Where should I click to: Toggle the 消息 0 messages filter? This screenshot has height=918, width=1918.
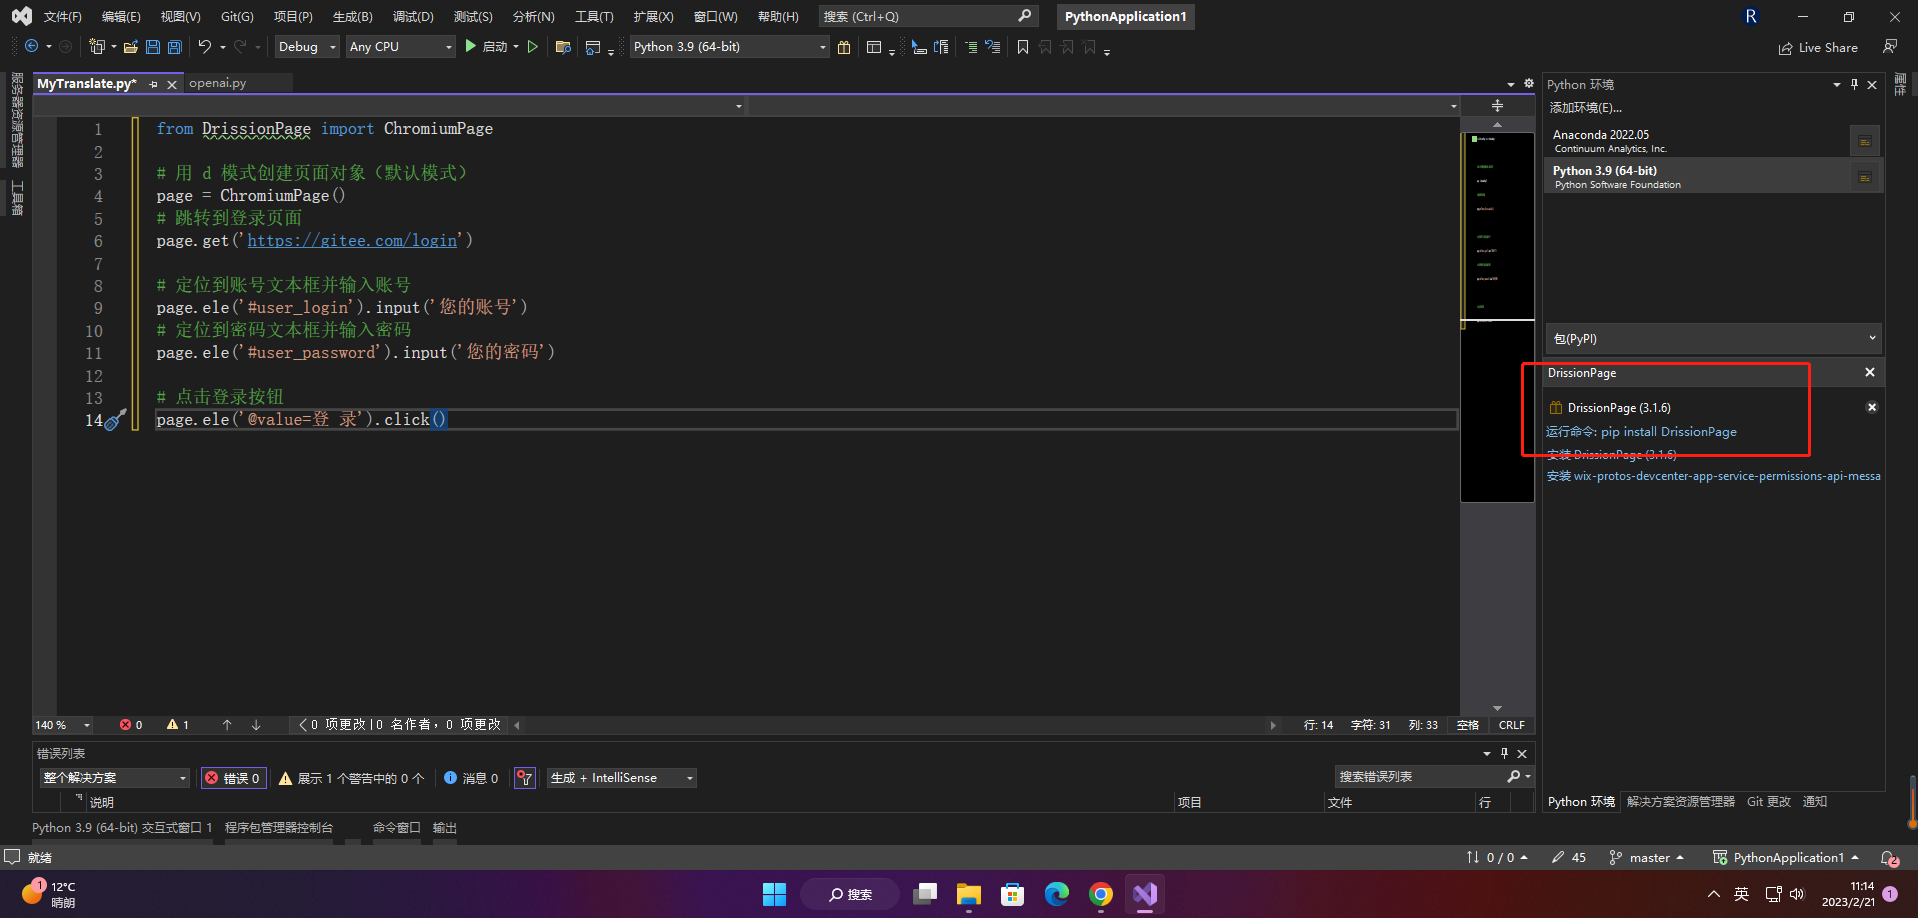point(471,778)
